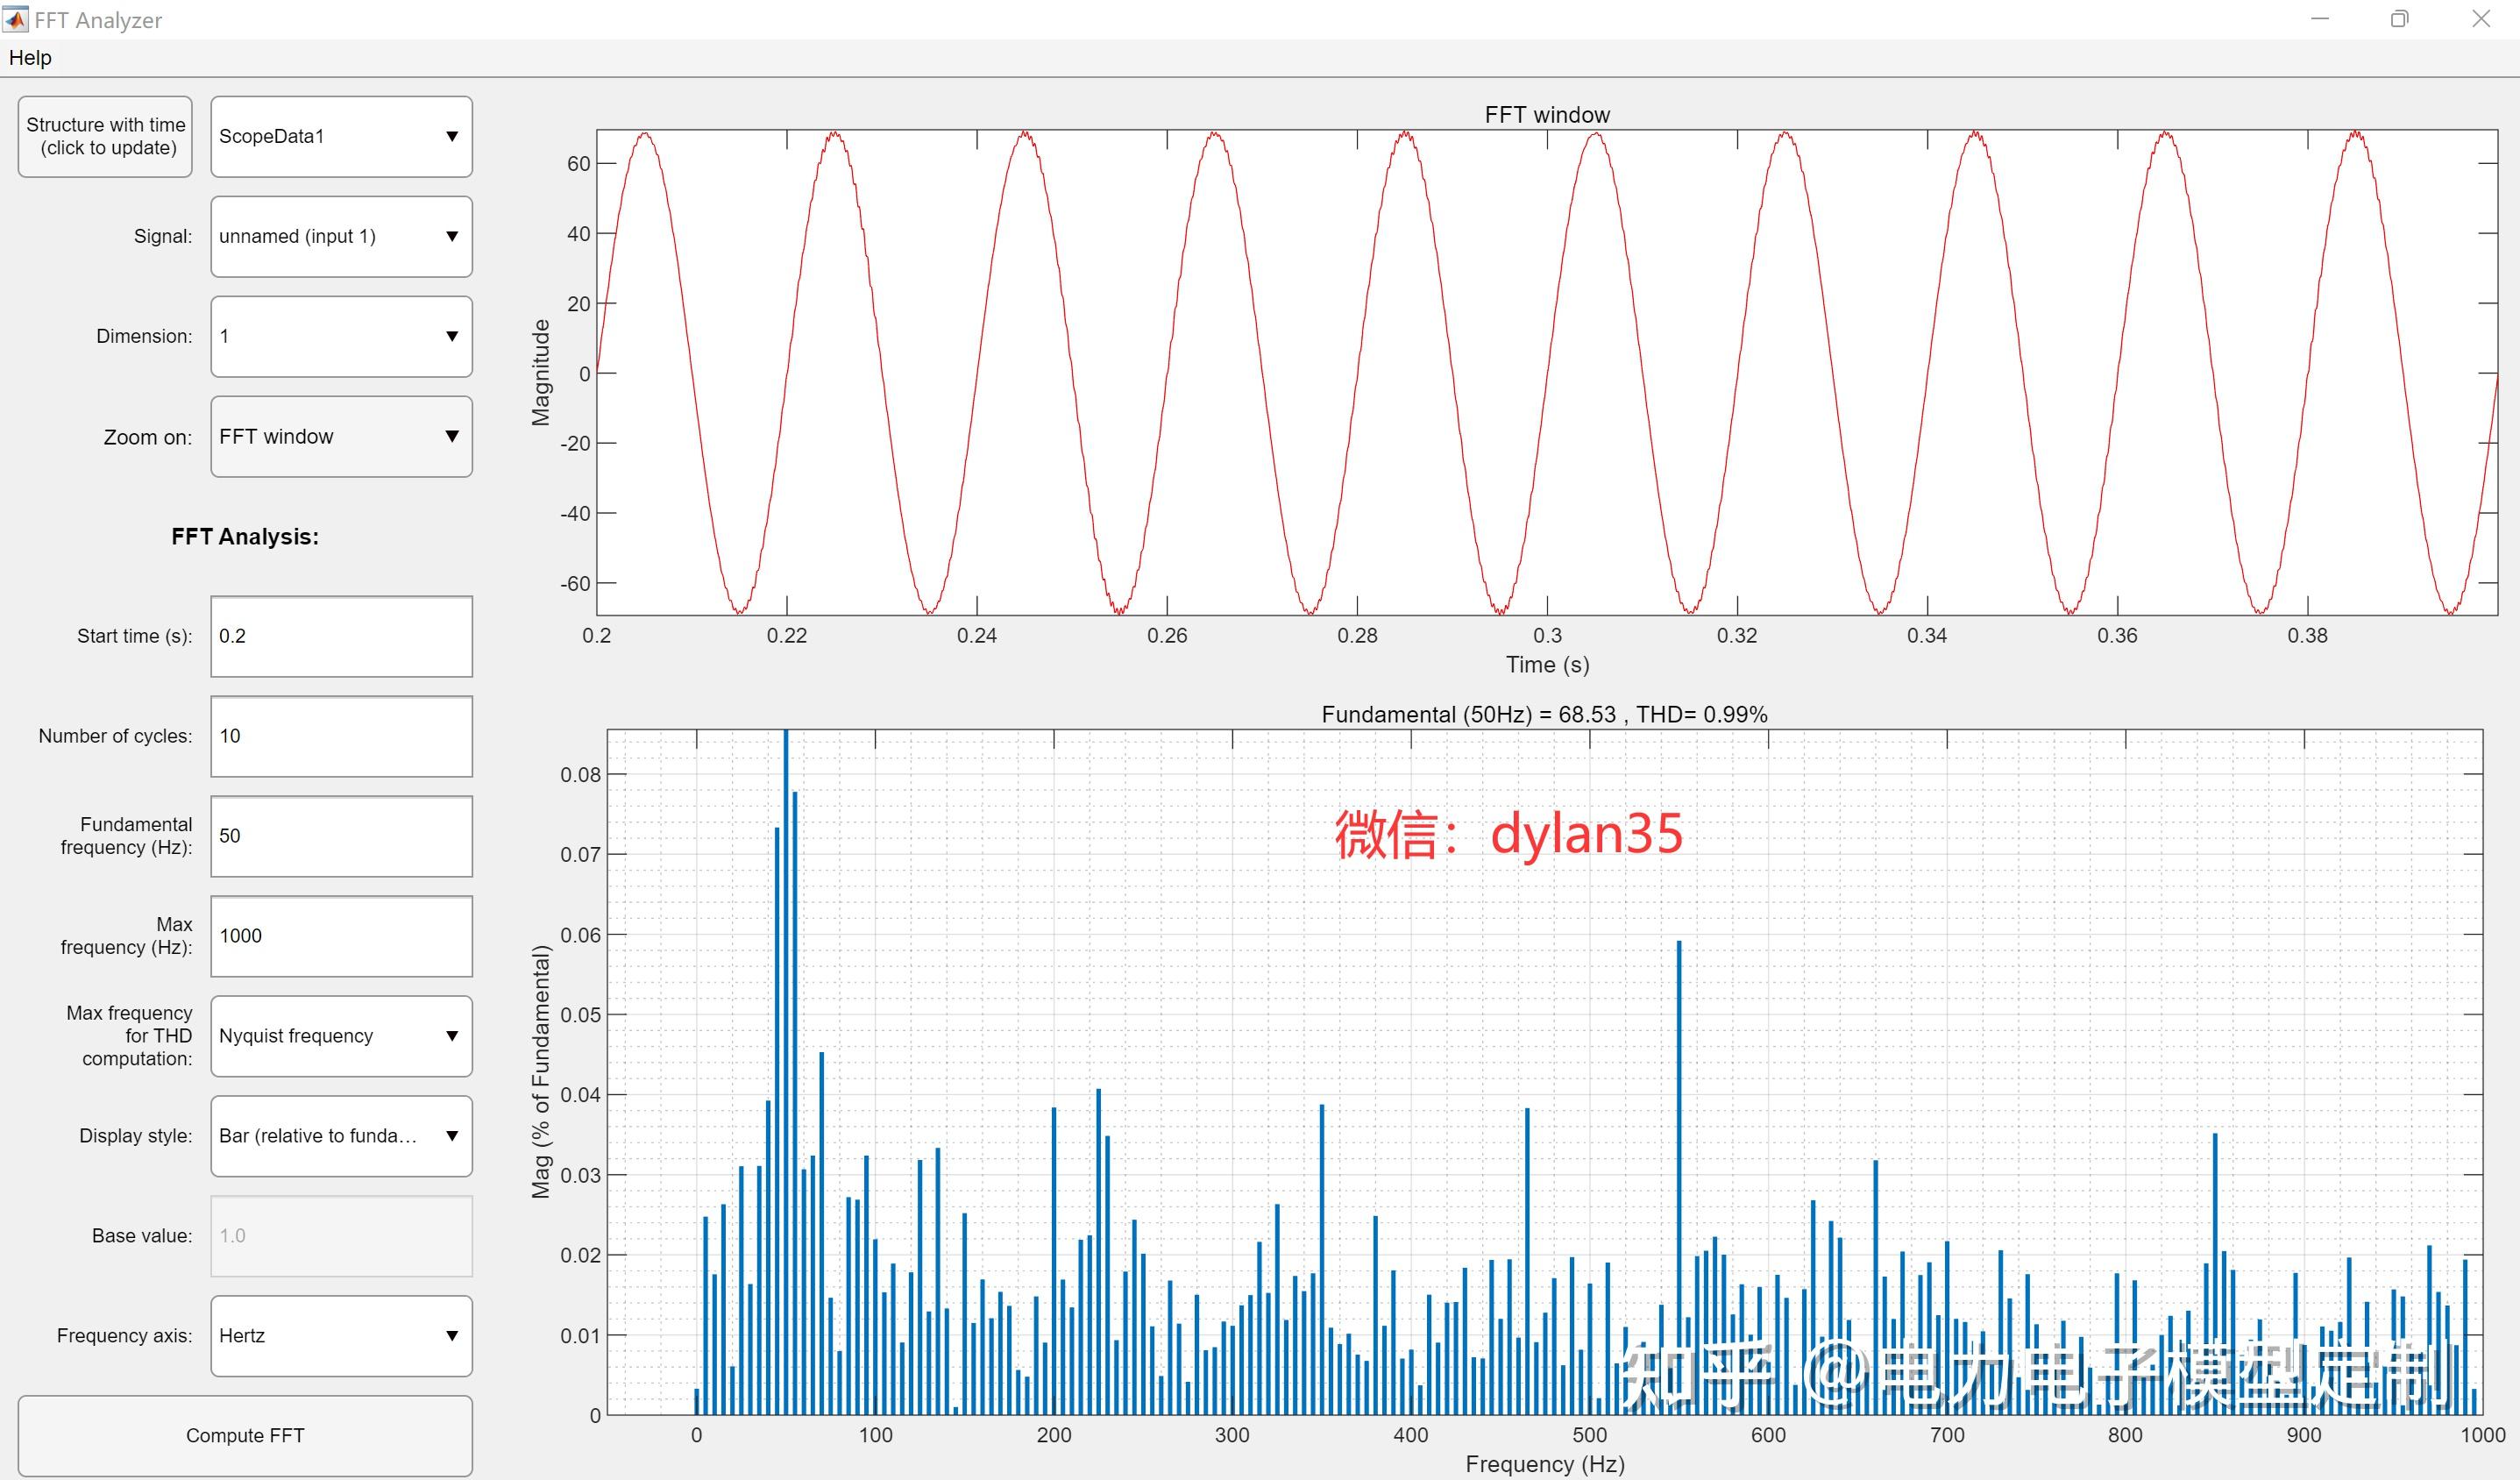Screen dimensions: 2520x1480
Task: Click the MATLAB logo icon in title bar
Action: click(x=16, y=19)
